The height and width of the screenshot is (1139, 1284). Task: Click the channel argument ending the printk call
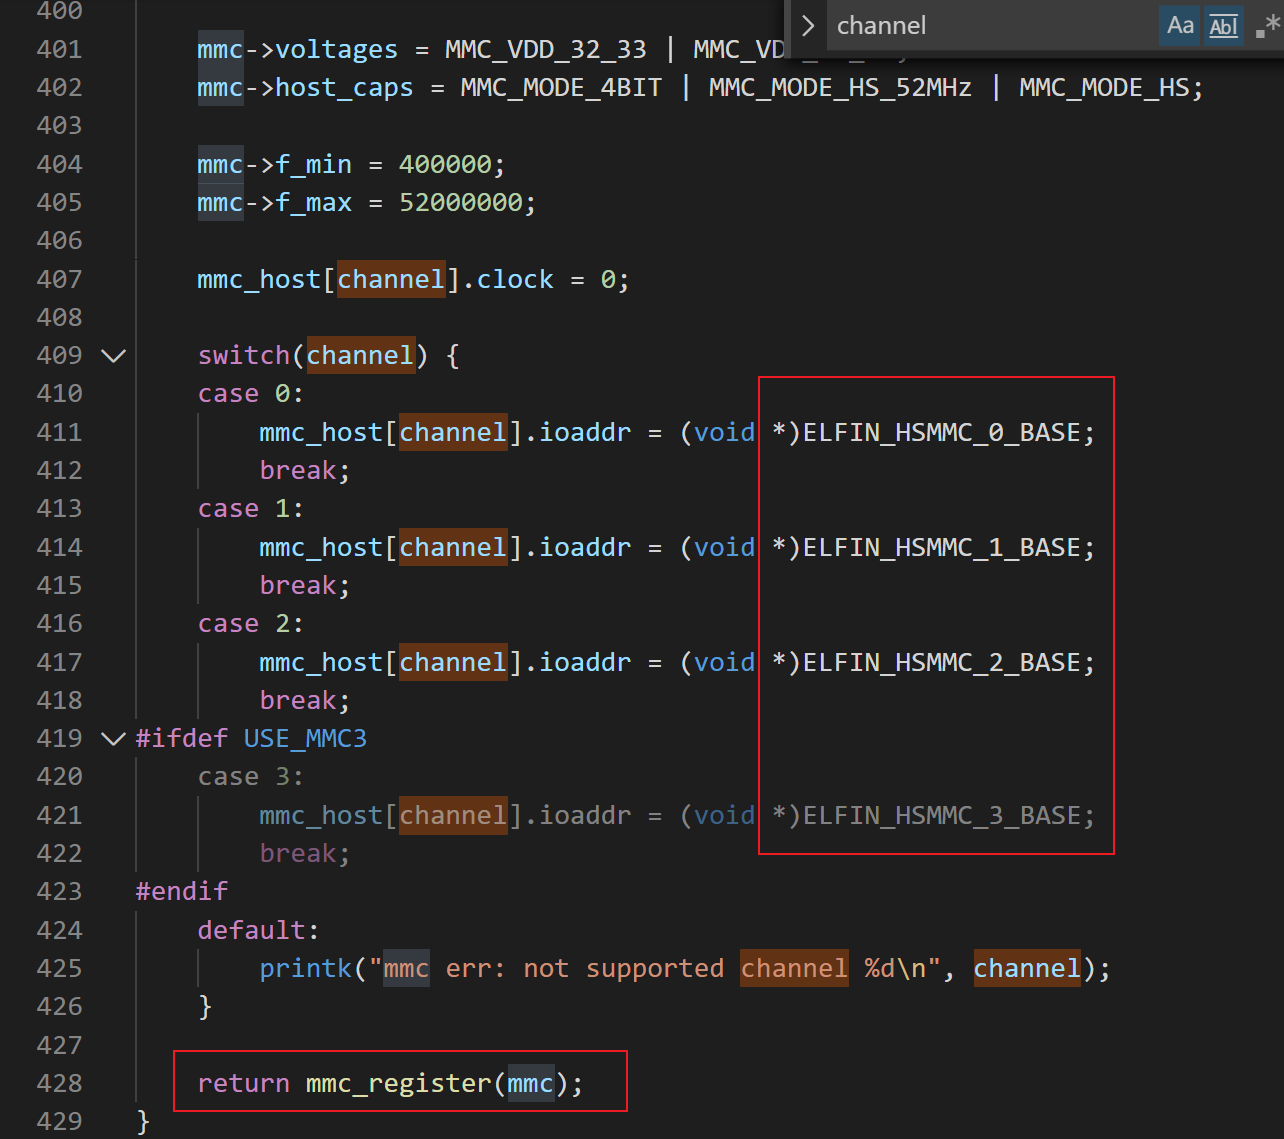(x=1027, y=969)
